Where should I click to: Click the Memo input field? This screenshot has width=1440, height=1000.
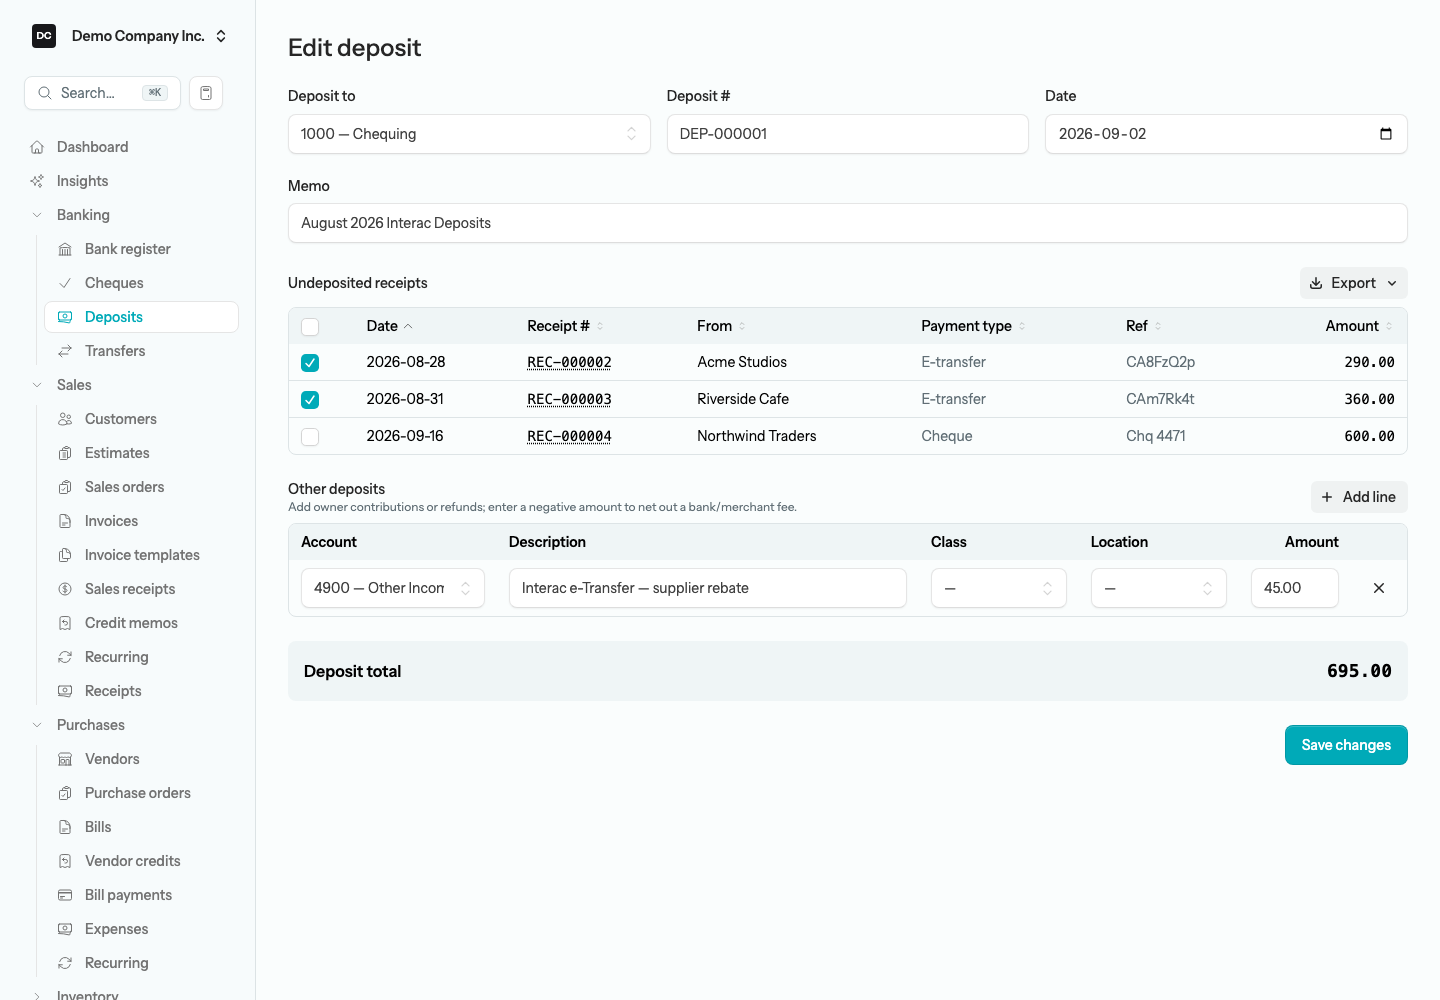click(x=848, y=223)
